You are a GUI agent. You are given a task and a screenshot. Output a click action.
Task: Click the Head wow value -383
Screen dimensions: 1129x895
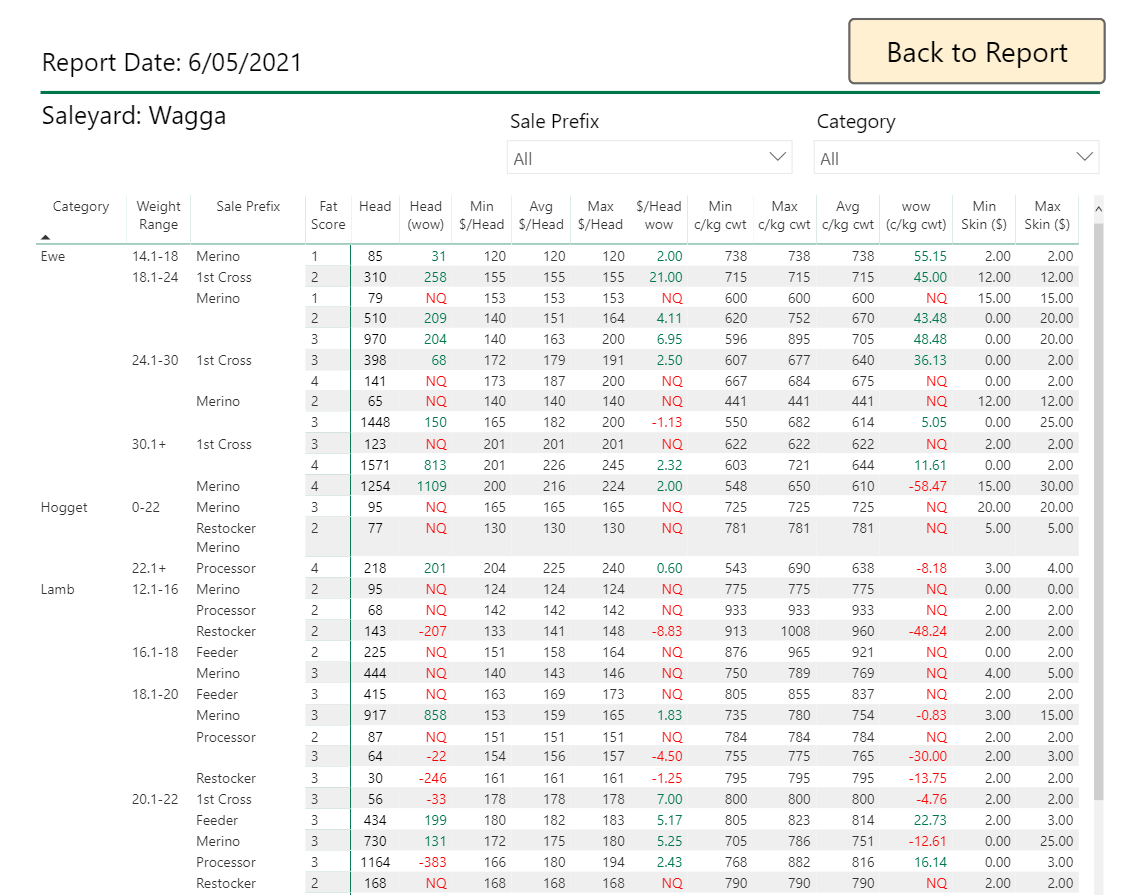click(x=432, y=862)
